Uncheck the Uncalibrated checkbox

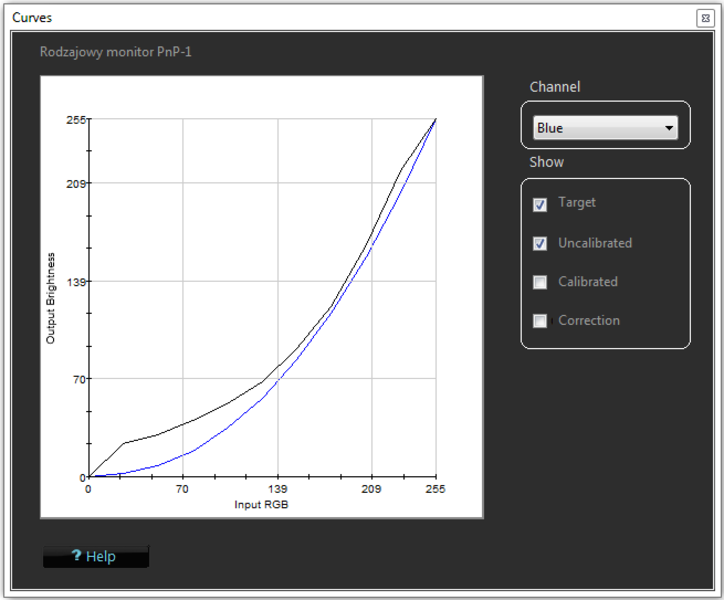(541, 243)
